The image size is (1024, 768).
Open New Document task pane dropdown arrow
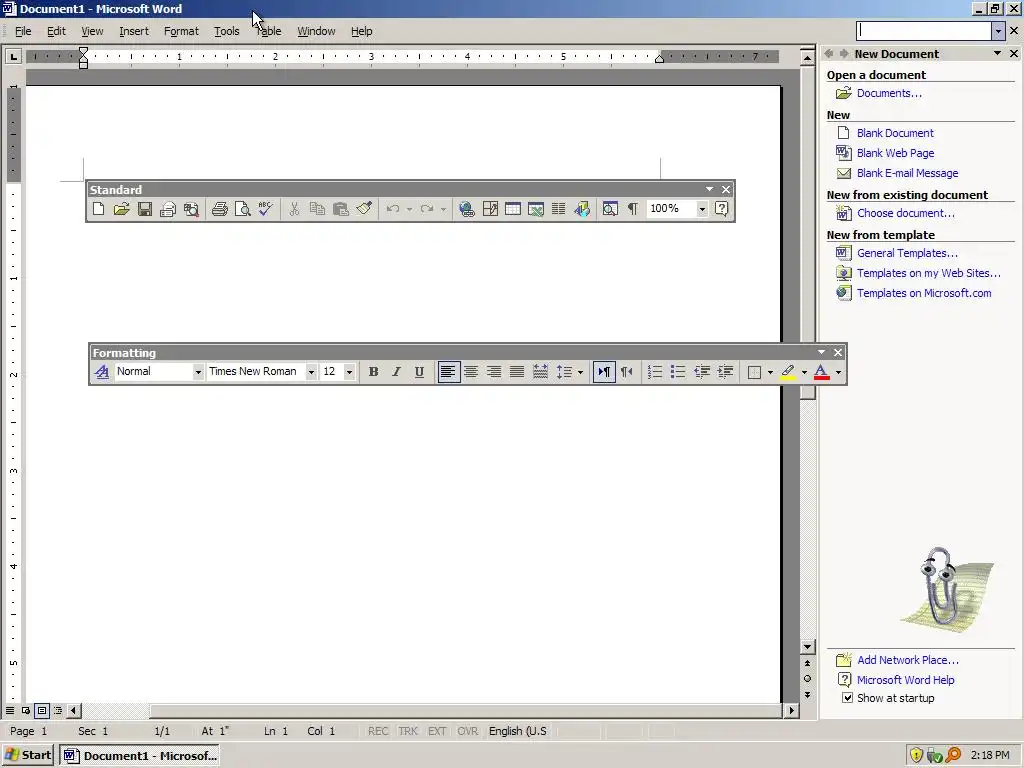click(x=997, y=54)
